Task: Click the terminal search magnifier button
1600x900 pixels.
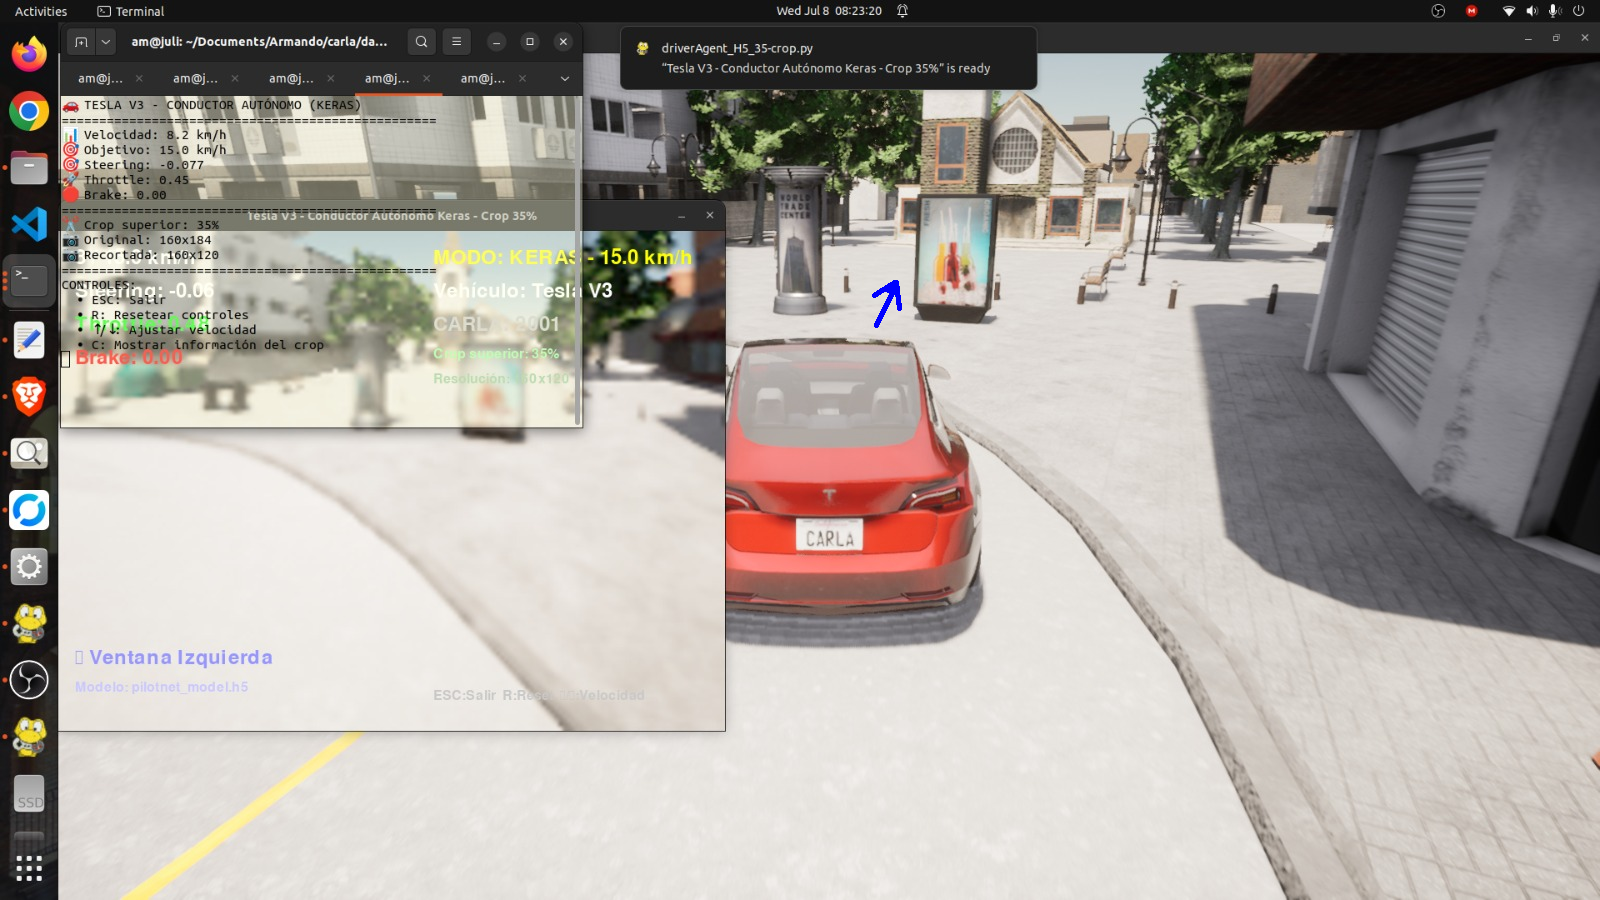Action: tap(421, 41)
